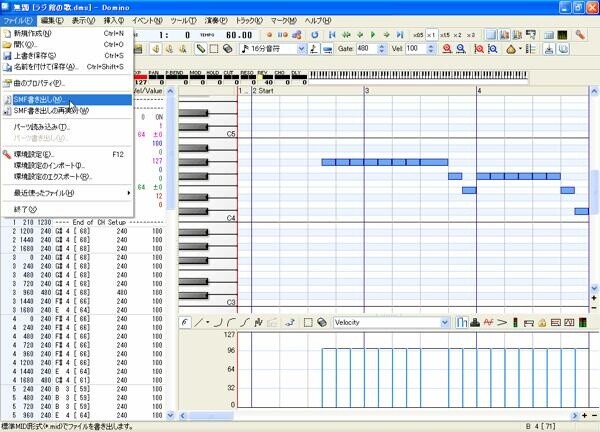Image resolution: width=600 pixels, height=432 pixels.
Task: Choose '環境設定' (F12) in File menu
Action: click(x=67, y=154)
